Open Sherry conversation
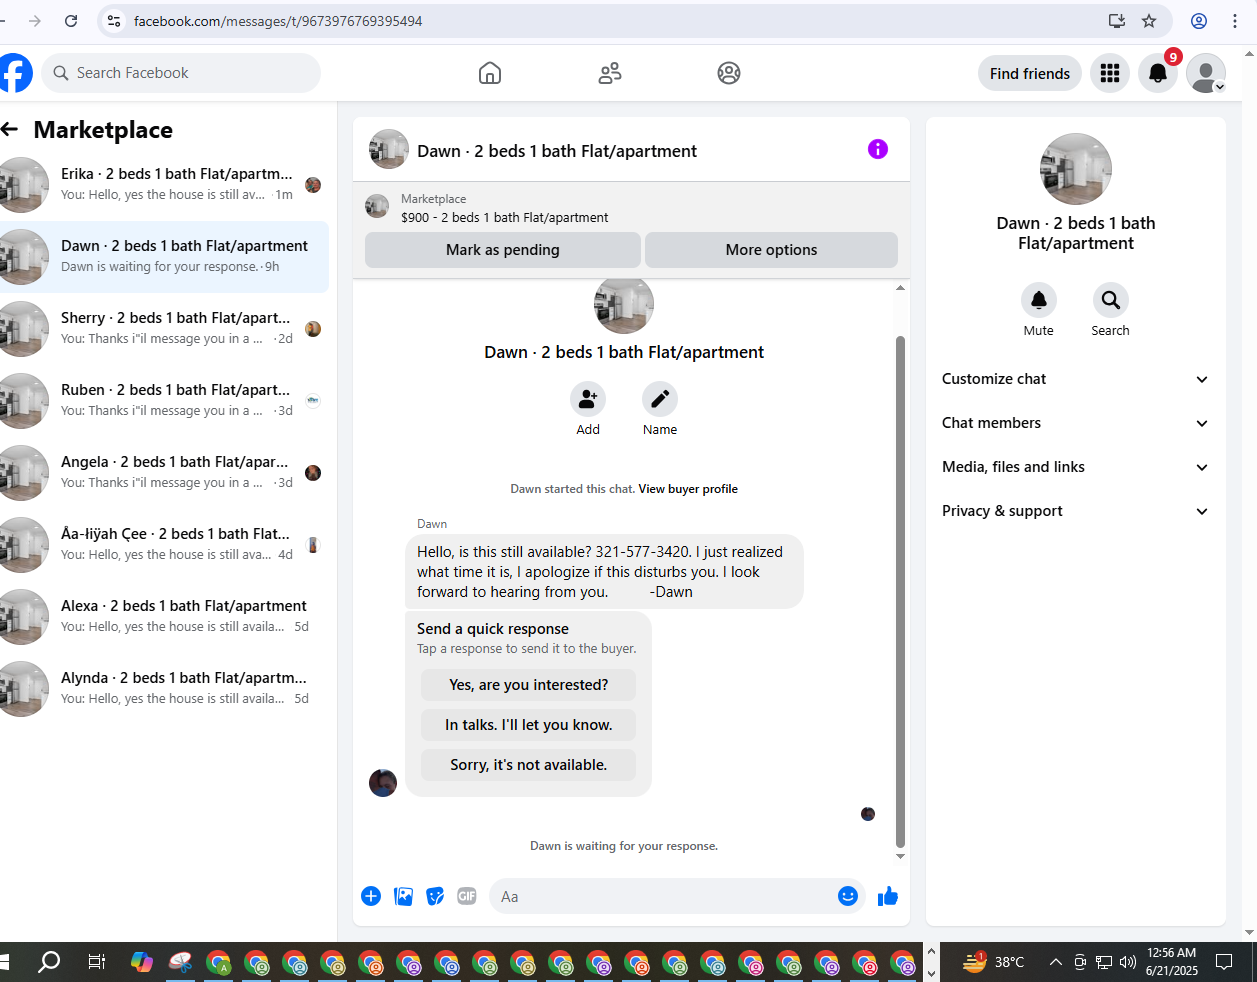This screenshot has height=982, width=1257. [x=164, y=329]
